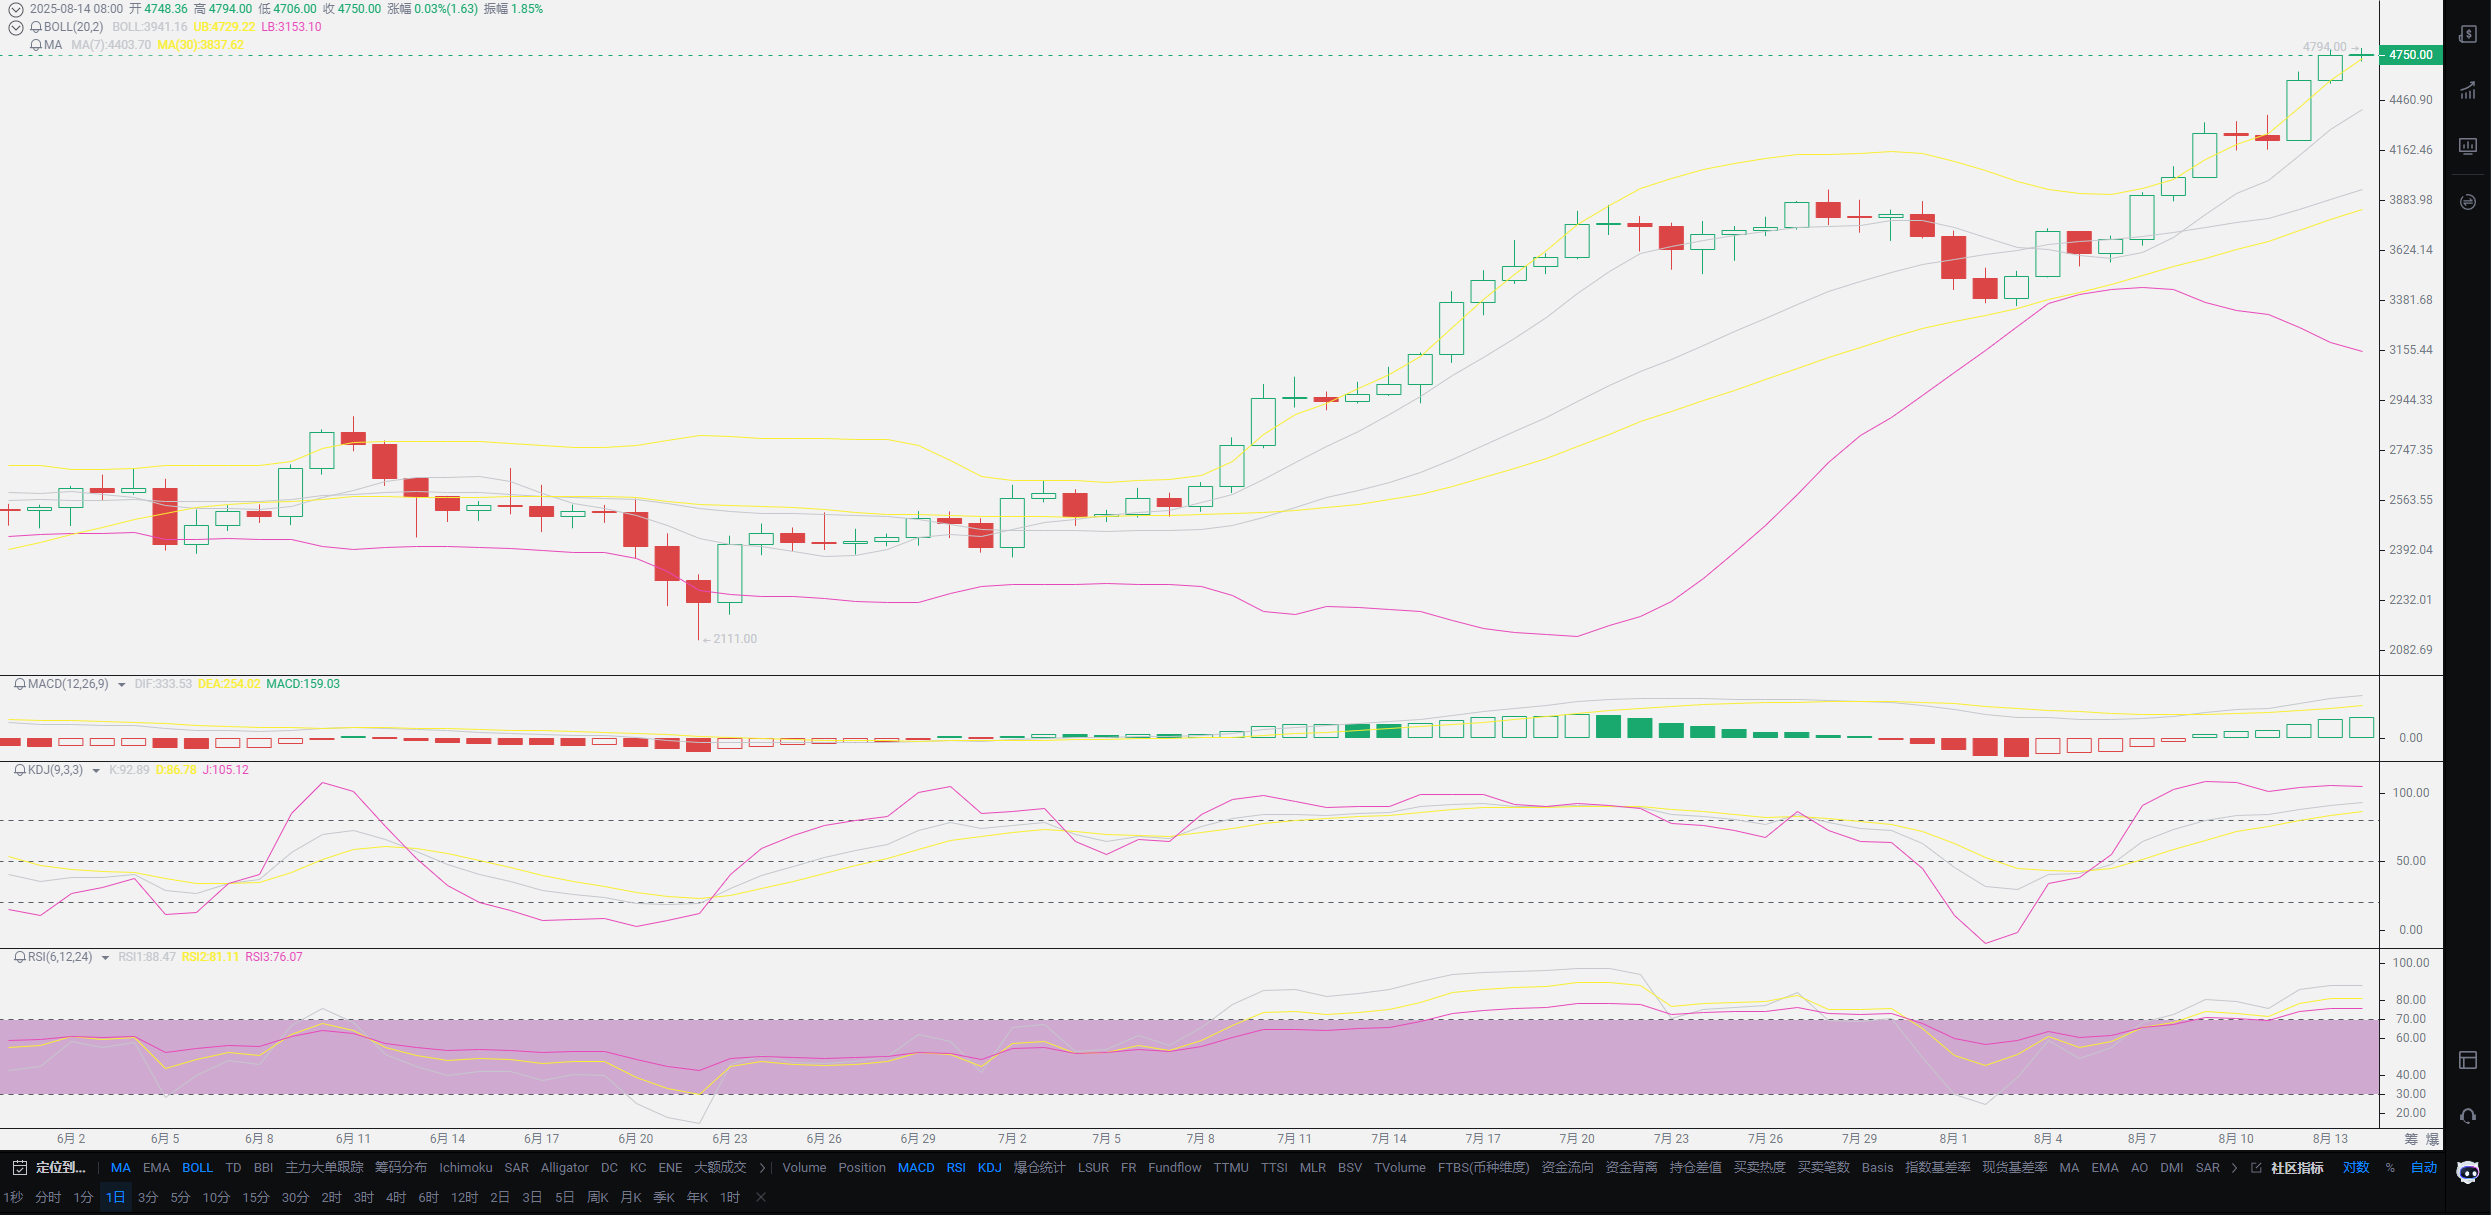The height and width of the screenshot is (1215, 2491).
Task: Click the 7月 20 date label on time axis
Action: (x=1577, y=1139)
